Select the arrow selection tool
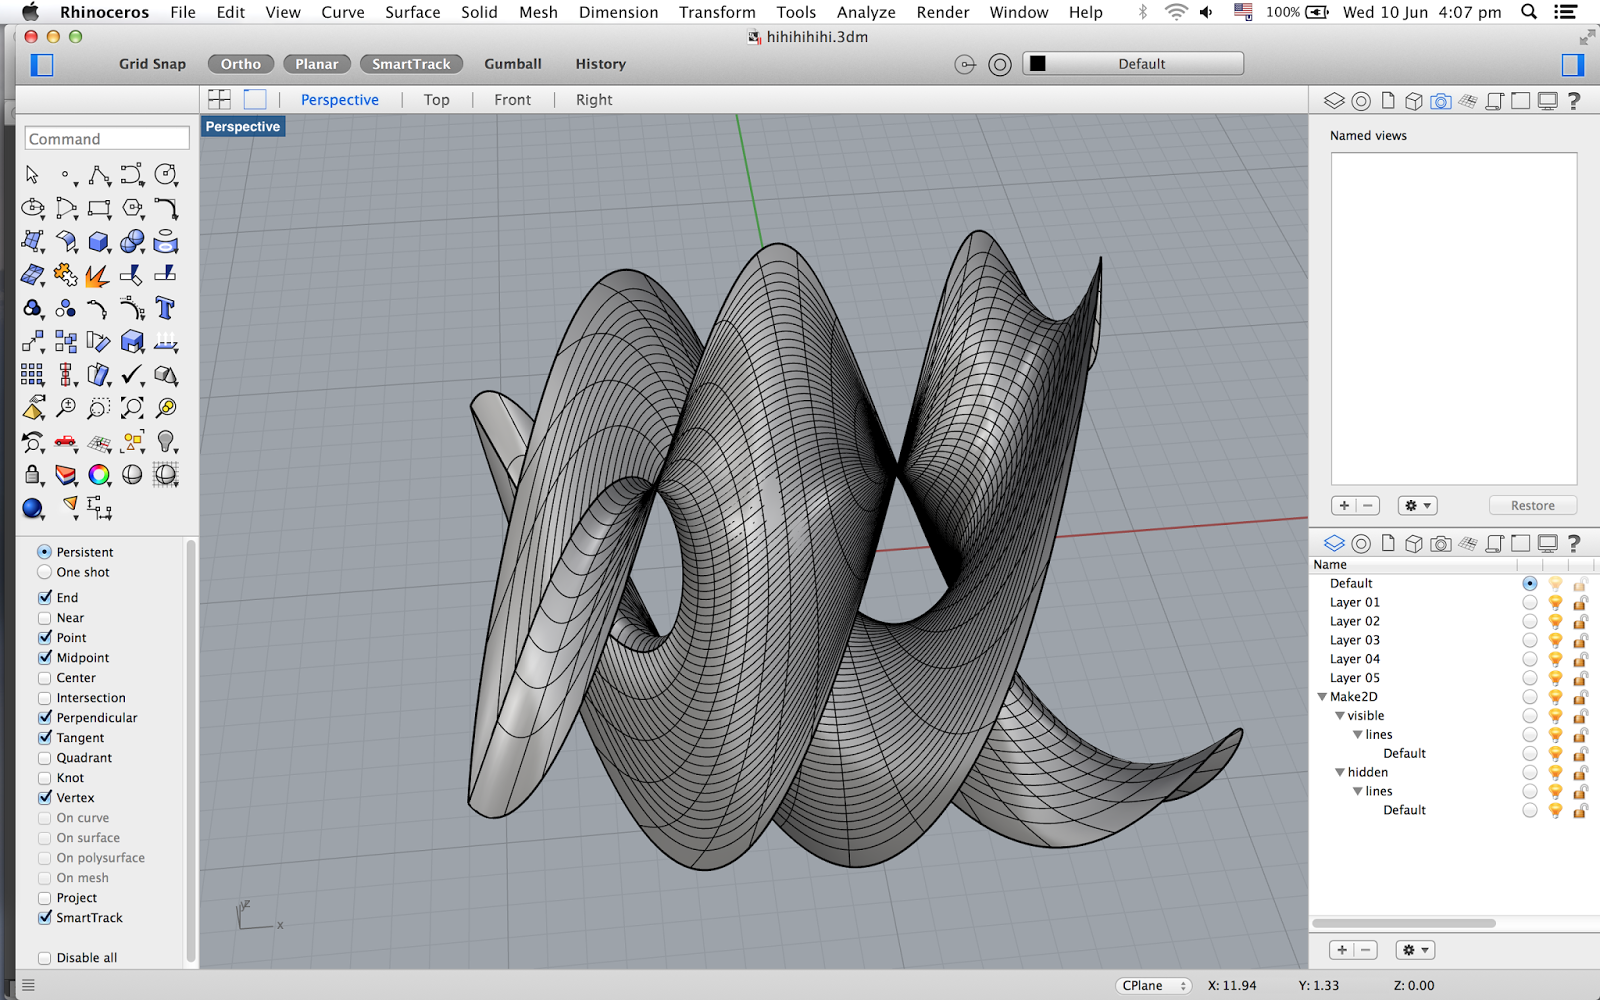1600x1000 pixels. [33, 174]
